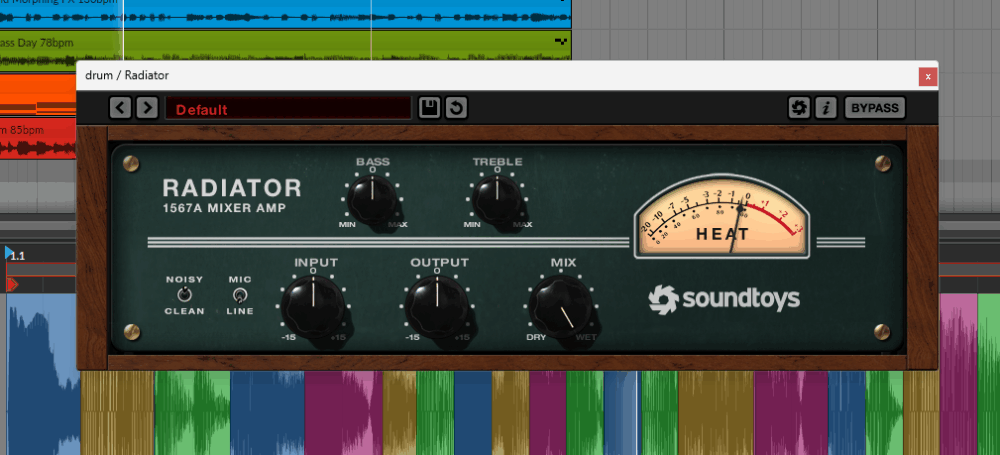Click the Soundtoys logo
This screenshot has height=455, width=1000.
click(724, 299)
